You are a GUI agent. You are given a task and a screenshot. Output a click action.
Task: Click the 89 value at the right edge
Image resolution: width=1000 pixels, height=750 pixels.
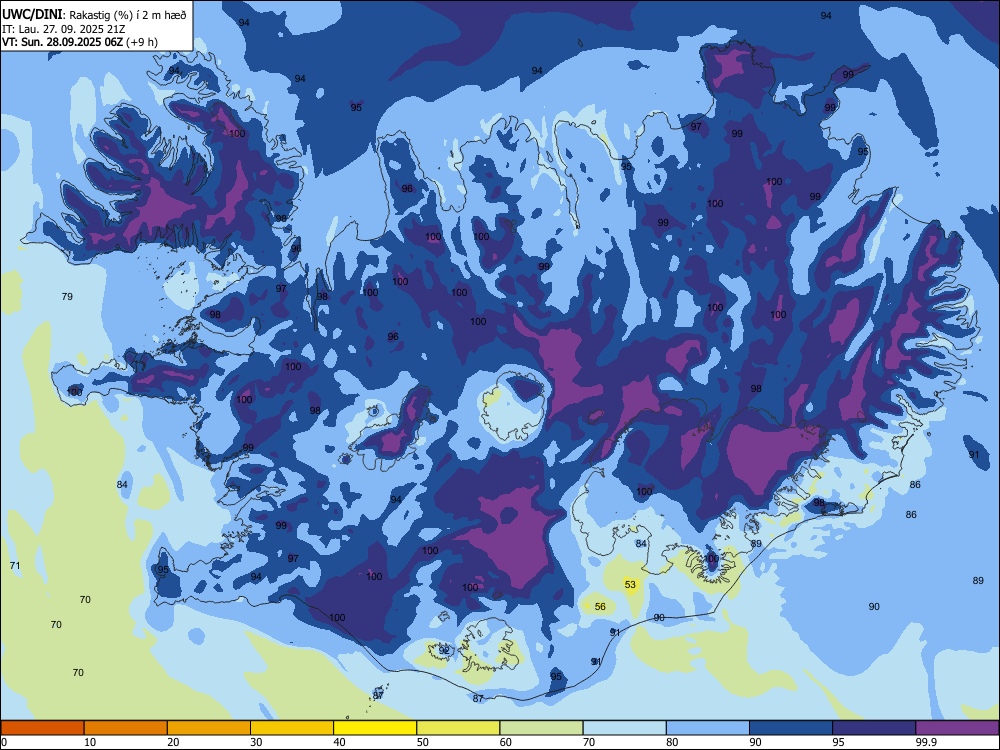978,580
